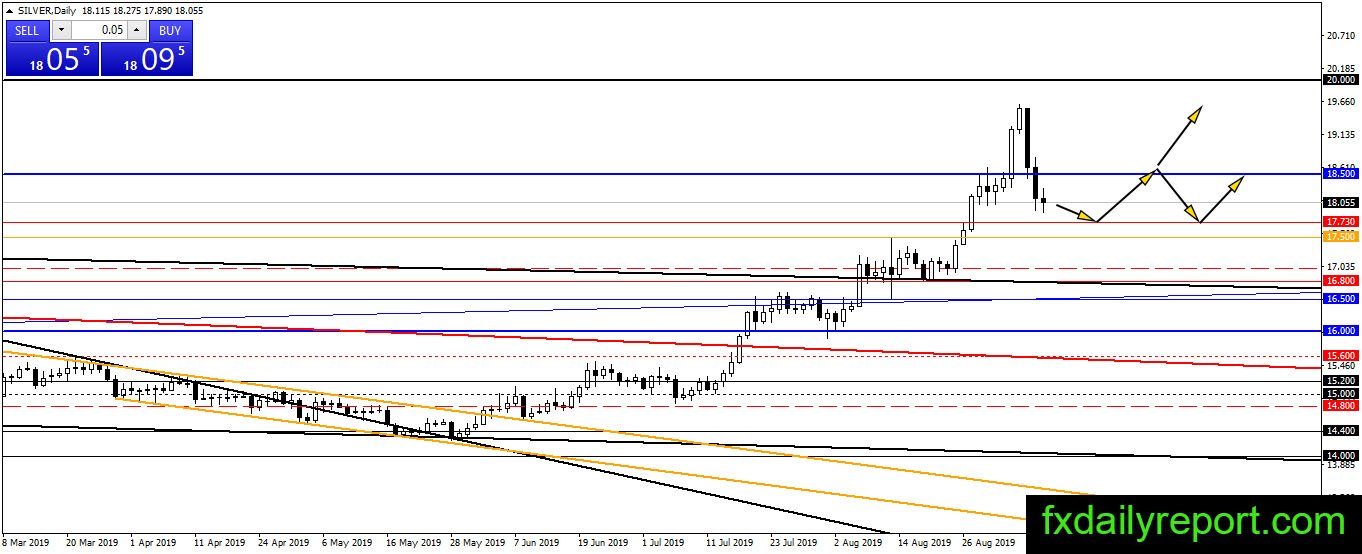
Task: Click the orange 17.500 price label
Action: 1340,236
